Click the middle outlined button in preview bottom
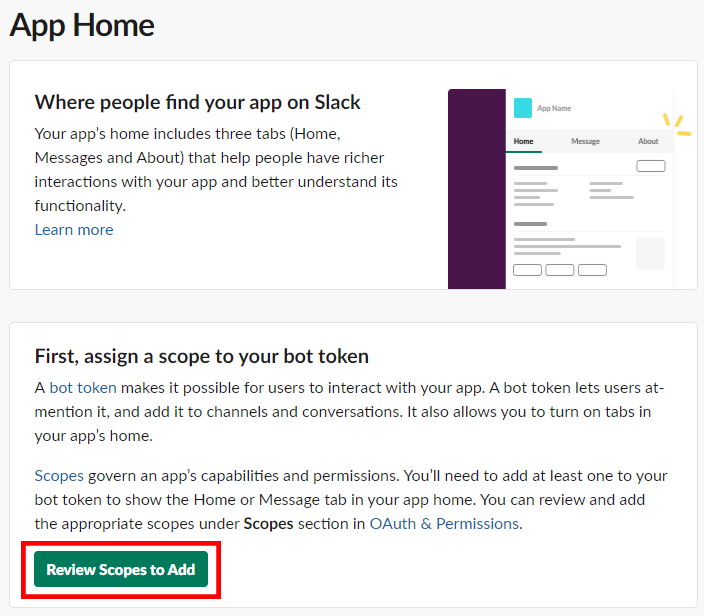The image size is (704, 616). pyautogui.click(x=559, y=270)
